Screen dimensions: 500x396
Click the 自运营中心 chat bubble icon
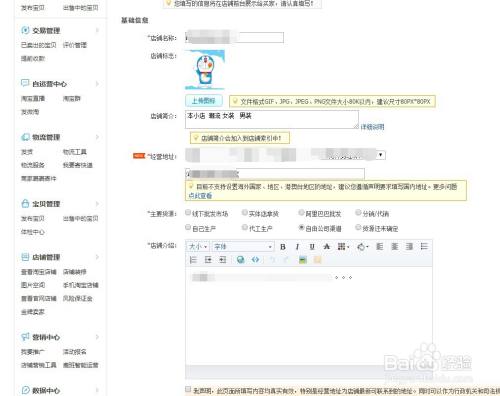click(x=25, y=83)
